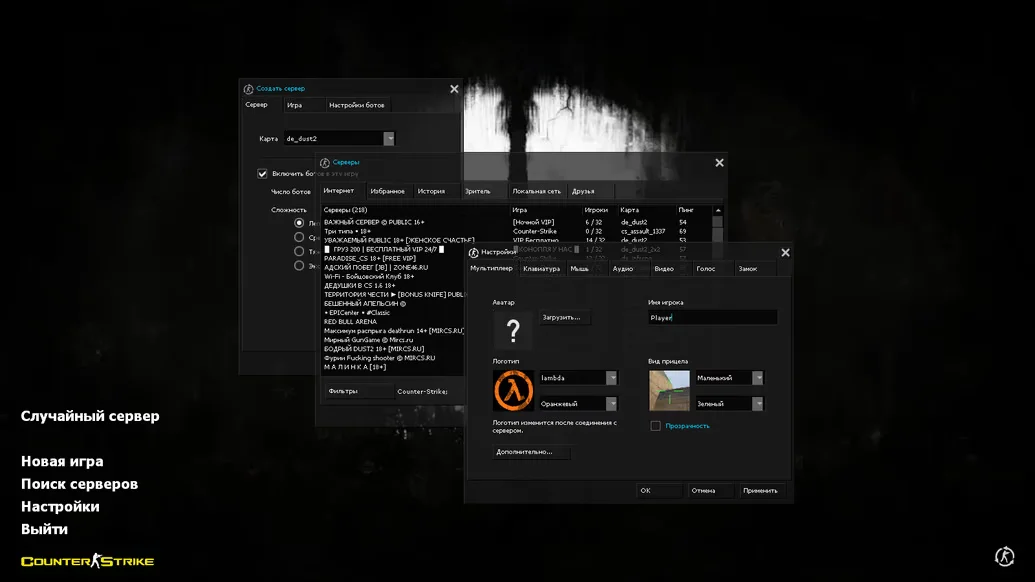Click the question mark avatar placeholder
This screenshot has height=582, width=1035.
[x=513, y=331]
